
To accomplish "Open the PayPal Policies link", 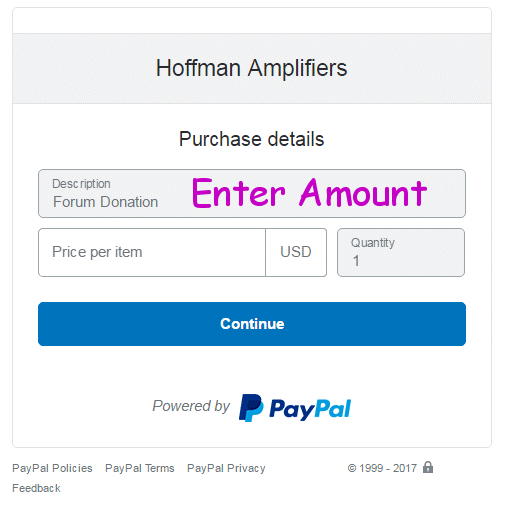I will 52,468.
